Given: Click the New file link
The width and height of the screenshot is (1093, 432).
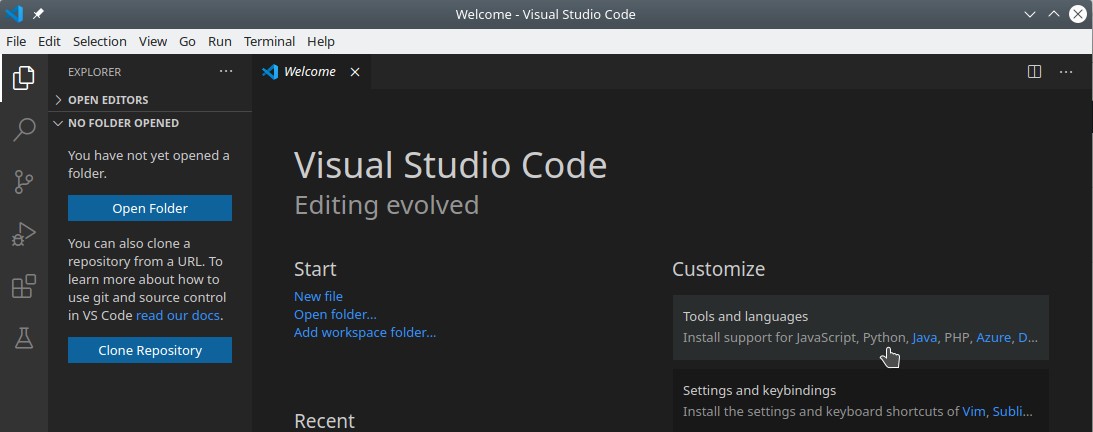Looking at the screenshot, I should (319, 296).
